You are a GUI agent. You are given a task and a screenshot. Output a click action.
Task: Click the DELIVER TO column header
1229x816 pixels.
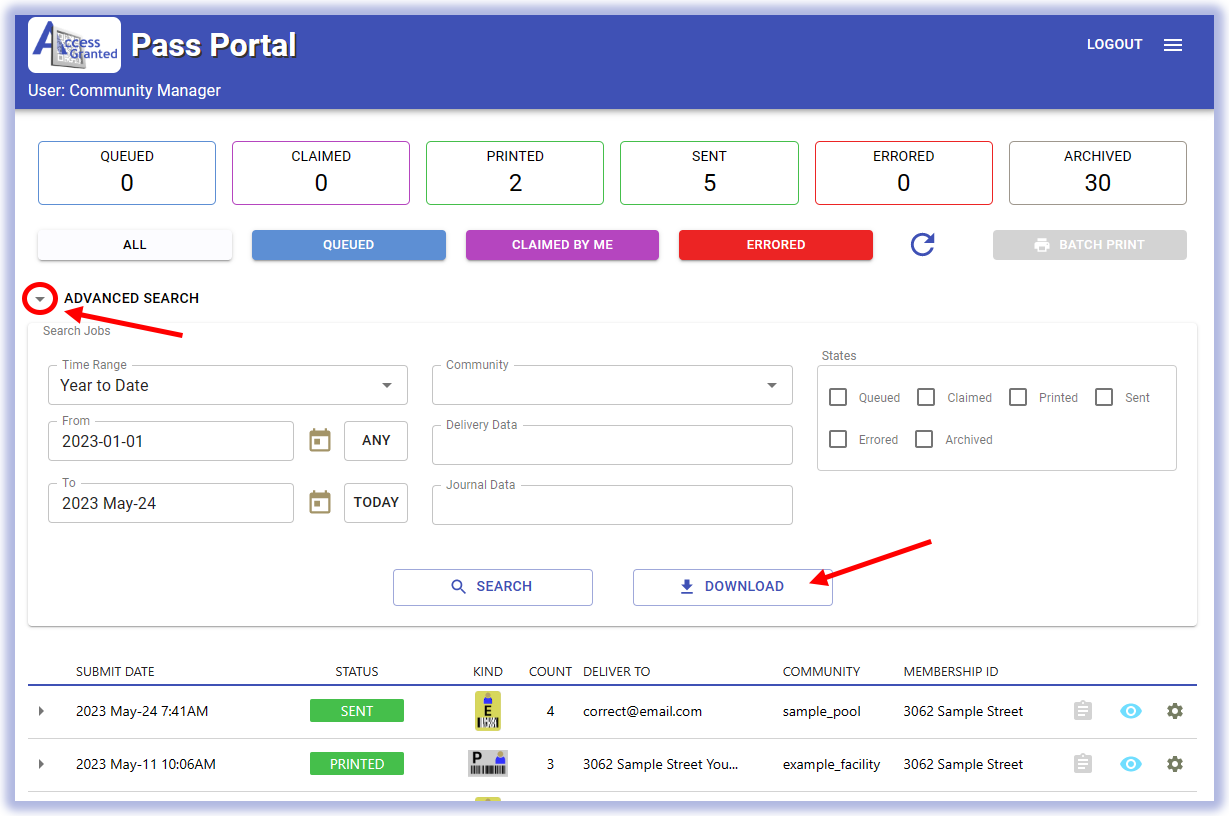point(616,672)
